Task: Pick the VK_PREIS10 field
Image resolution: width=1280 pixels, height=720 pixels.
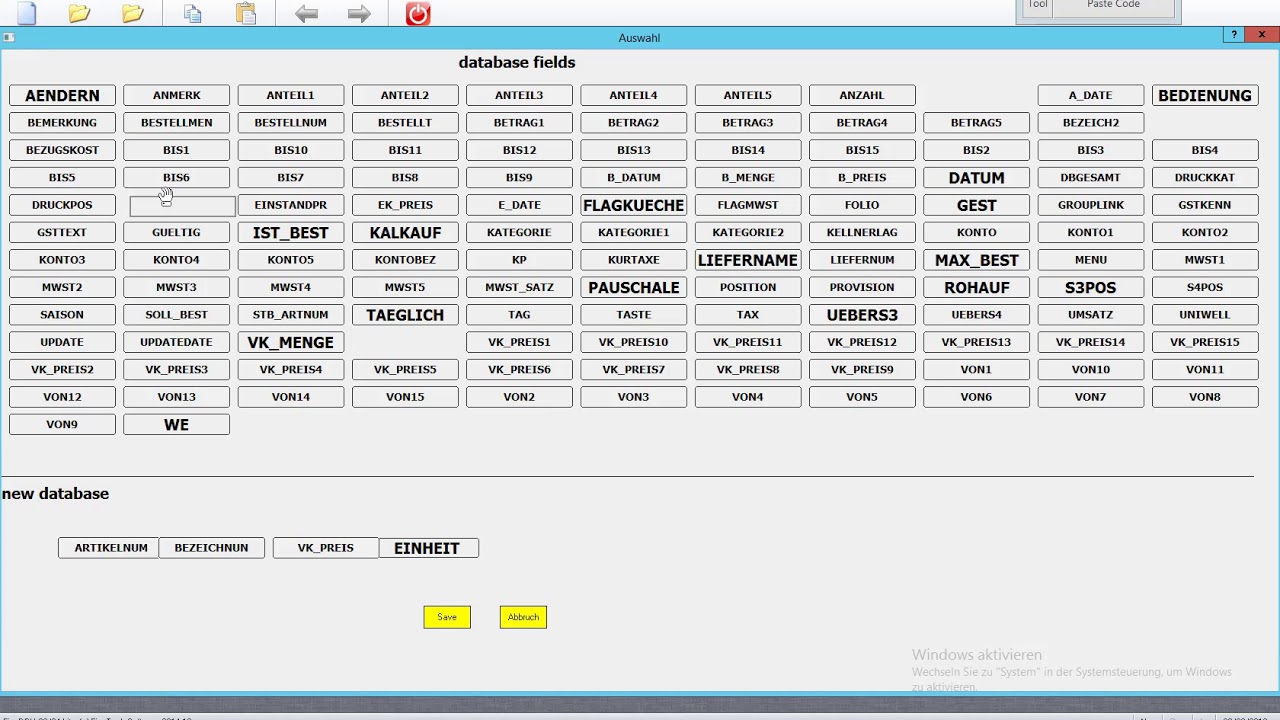Action: pyautogui.click(x=634, y=342)
